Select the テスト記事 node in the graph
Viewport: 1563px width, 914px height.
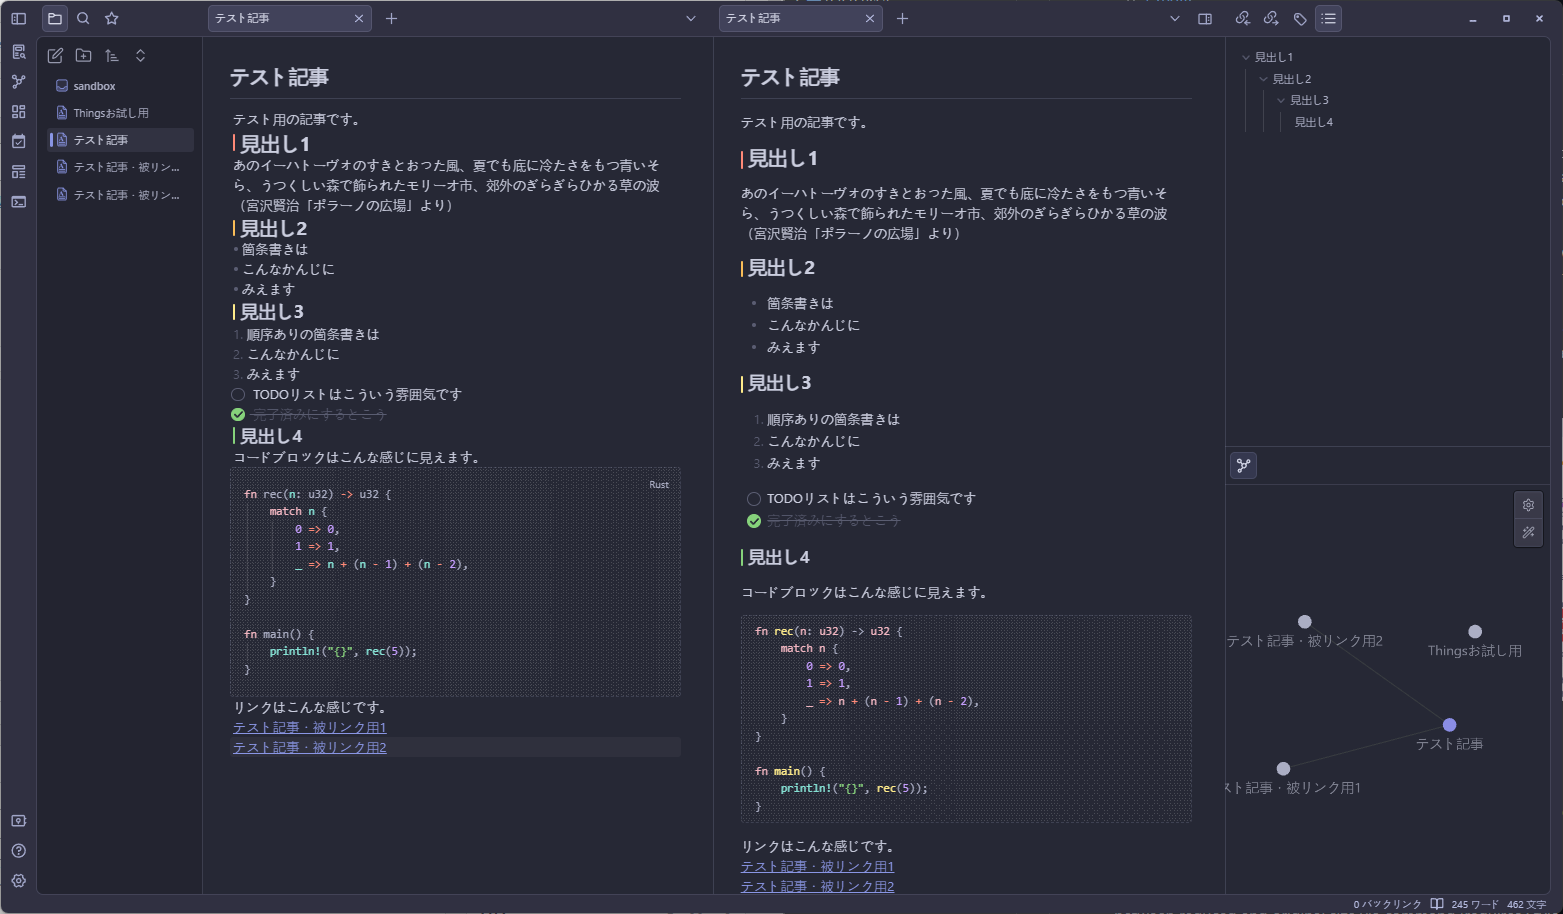(x=1449, y=725)
